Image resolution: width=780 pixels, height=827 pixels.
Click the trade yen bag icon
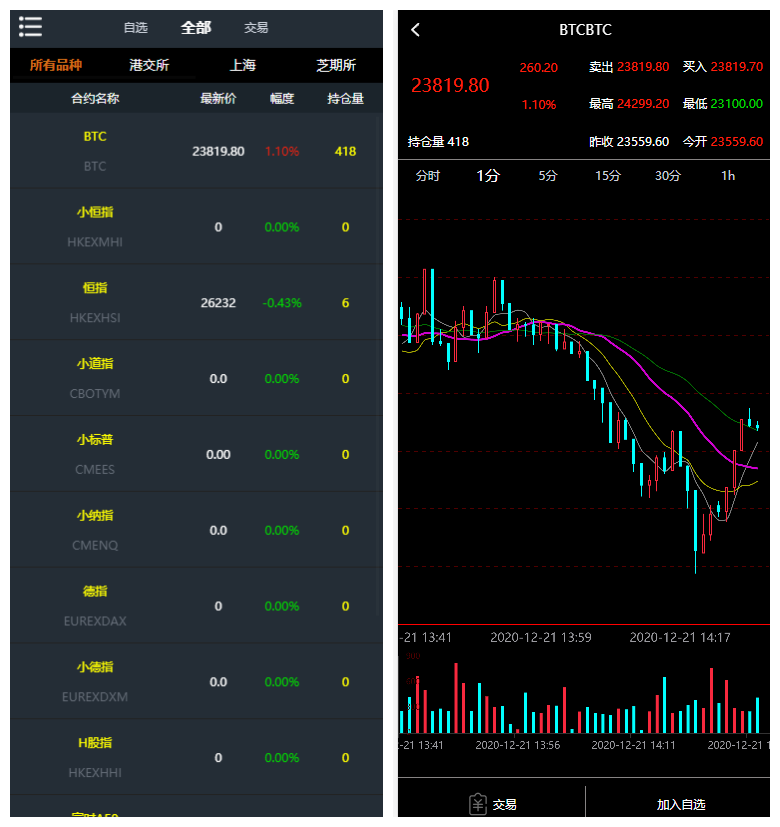tap(478, 804)
